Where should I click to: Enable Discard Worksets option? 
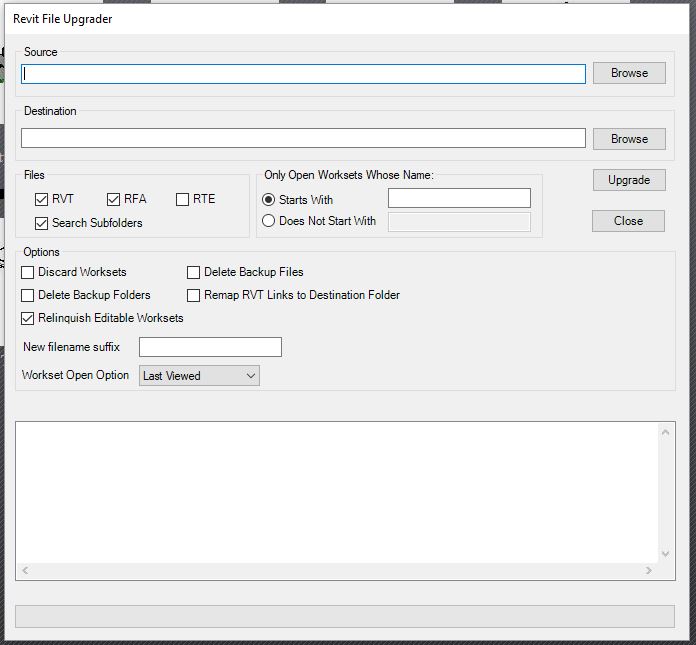click(x=28, y=273)
